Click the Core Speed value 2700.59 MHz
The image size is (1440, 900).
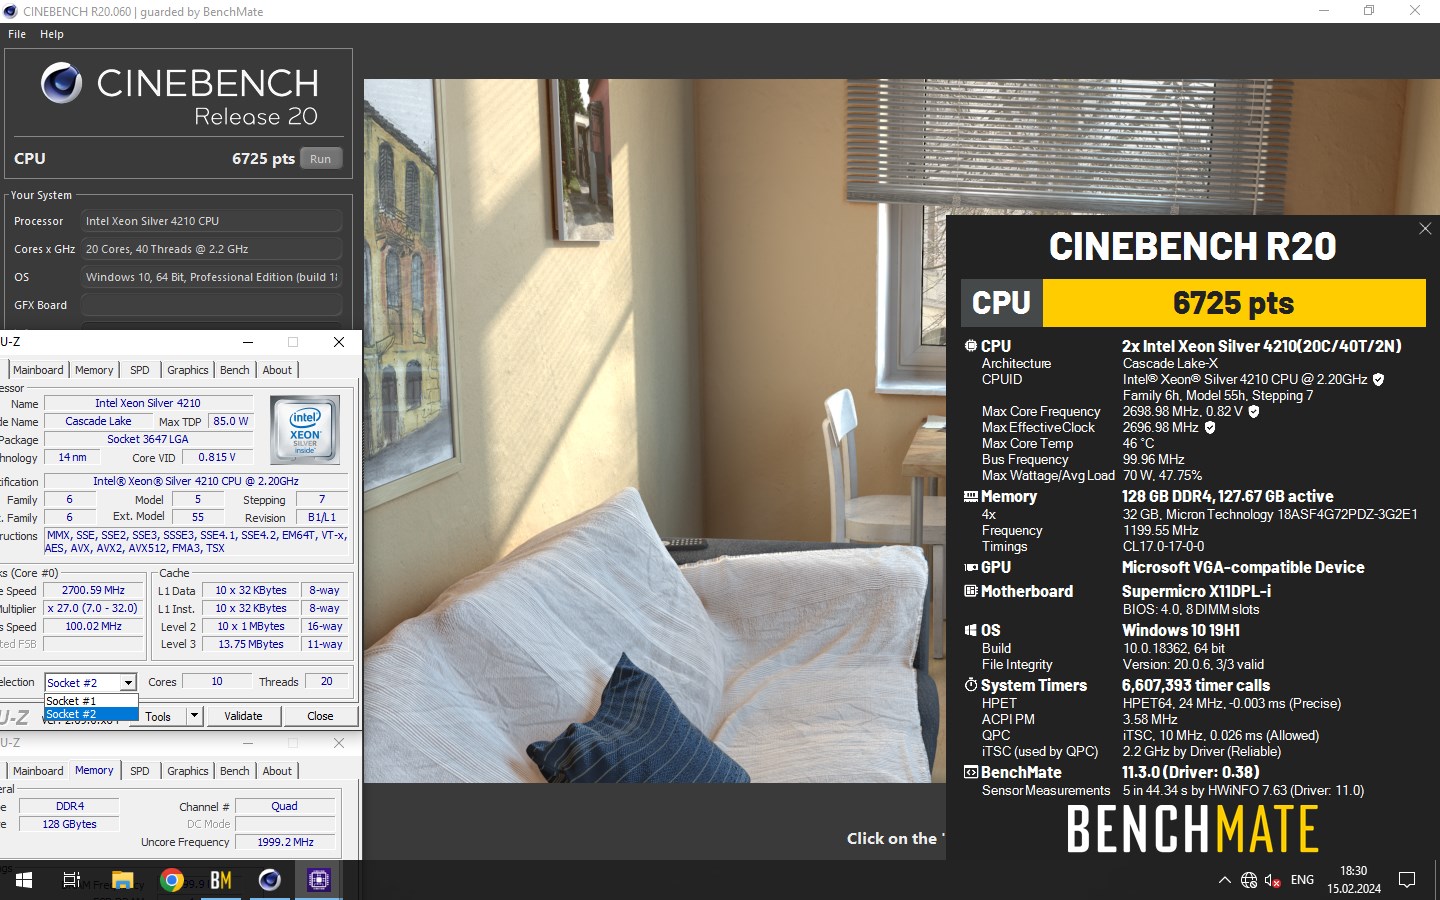(x=93, y=590)
